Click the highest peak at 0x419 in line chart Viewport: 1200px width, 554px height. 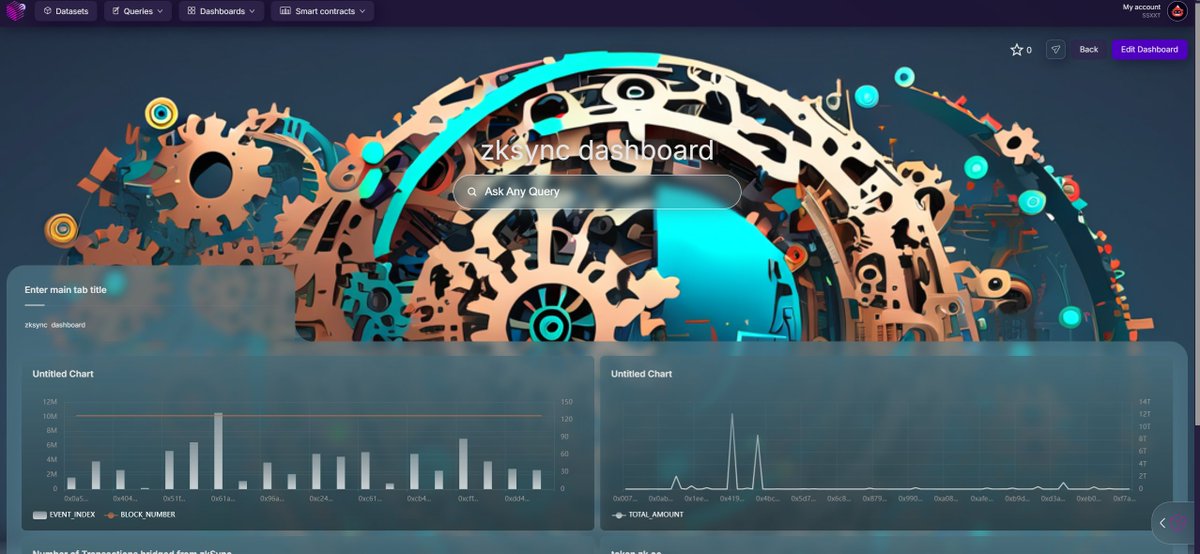click(732, 413)
